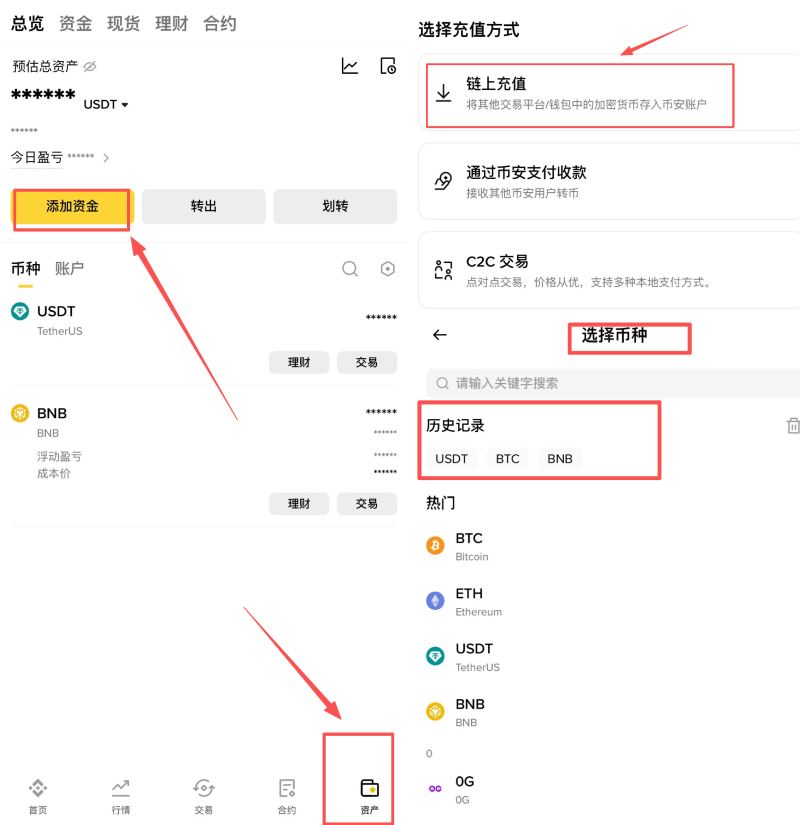This screenshot has width=800, height=825.
Task: Click the search magnifier above the coin list
Action: coord(349,268)
